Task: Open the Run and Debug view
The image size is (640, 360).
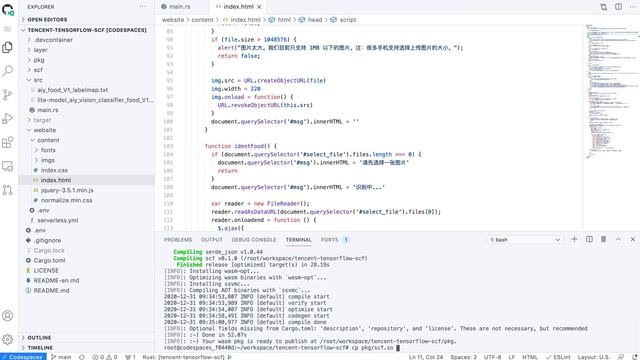Action: (7, 118)
